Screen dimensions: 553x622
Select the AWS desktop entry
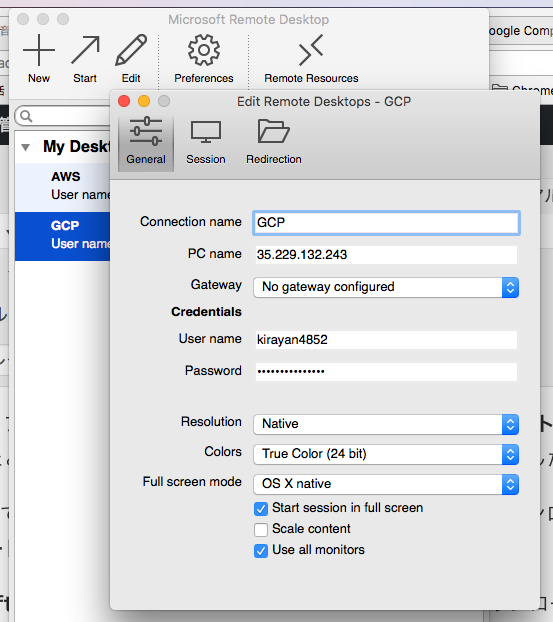click(62, 186)
